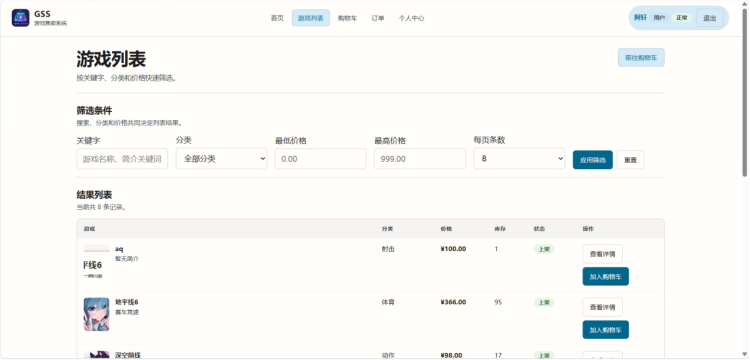The image size is (750, 360).
Task: Click the 最低价格 input field
Action: pos(320,159)
